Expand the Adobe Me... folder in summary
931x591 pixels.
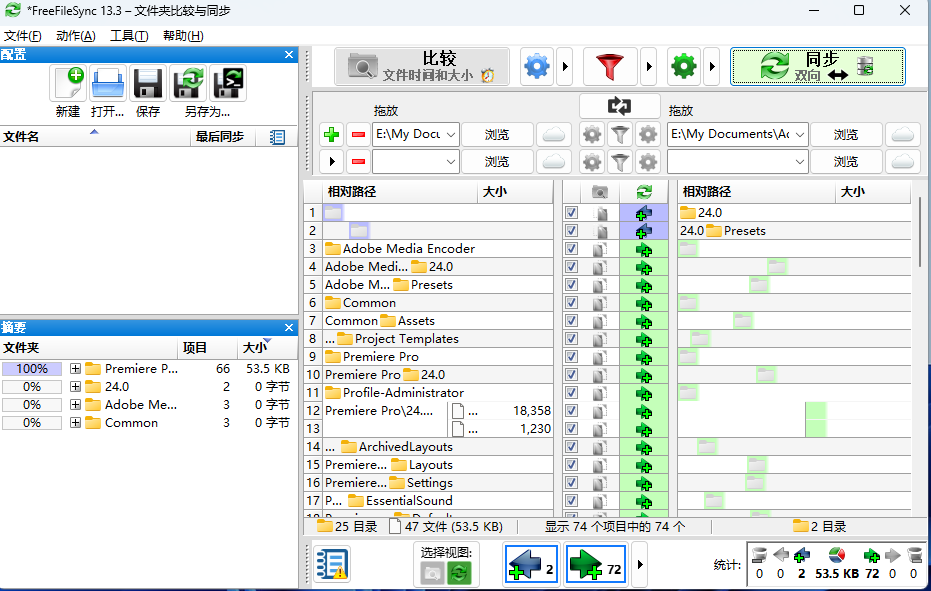coord(75,405)
